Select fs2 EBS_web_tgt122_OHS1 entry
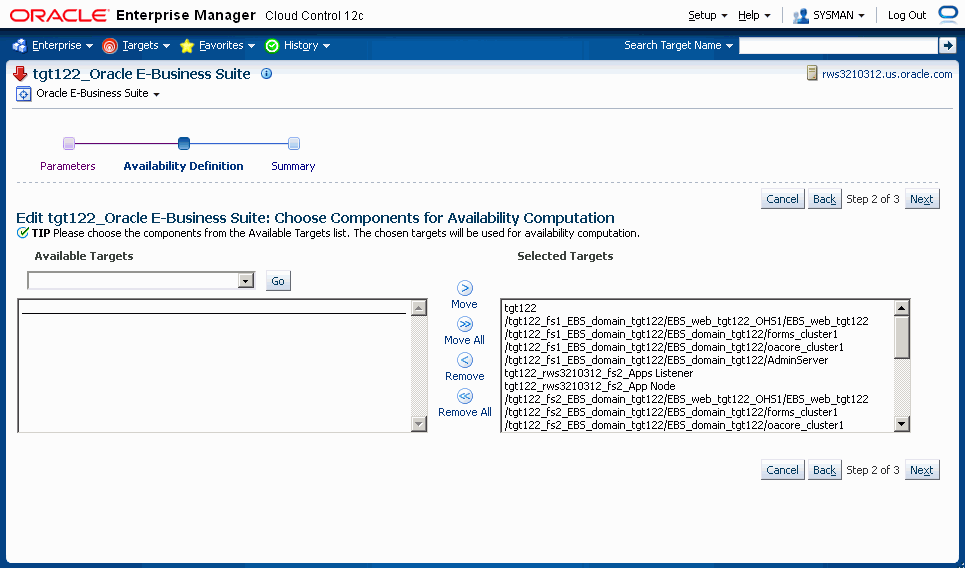965x569 pixels. (699, 399)
